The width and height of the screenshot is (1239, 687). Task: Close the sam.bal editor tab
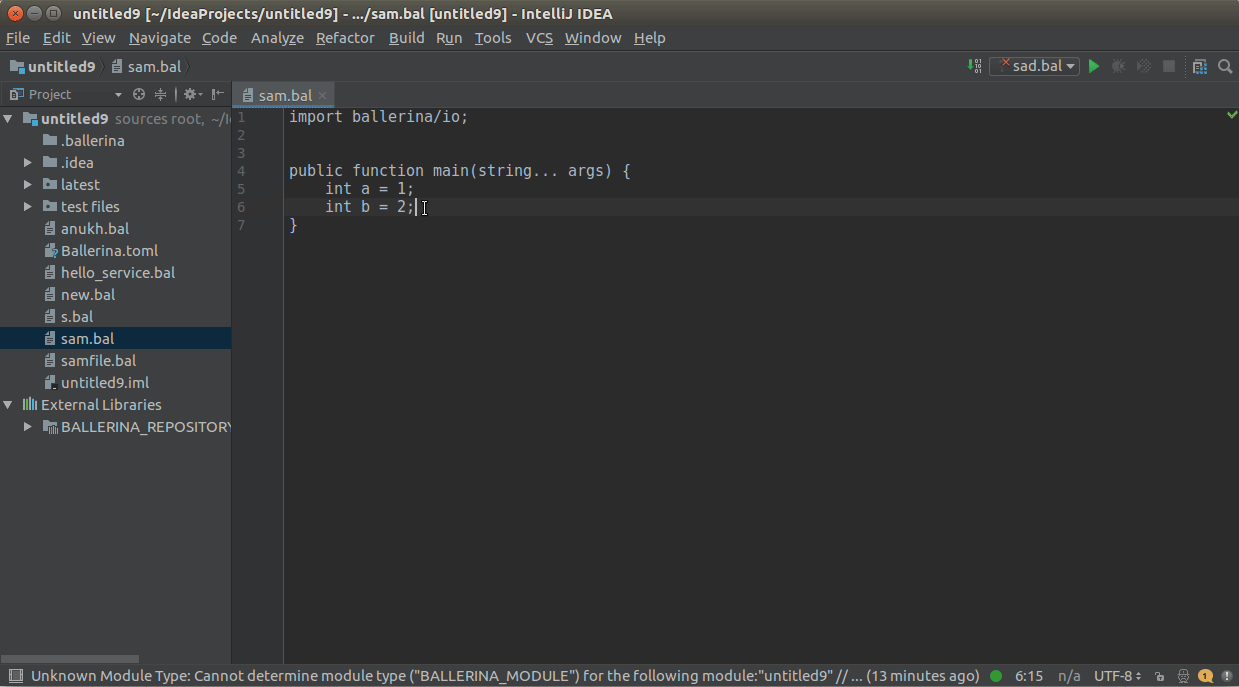point(322,96)
